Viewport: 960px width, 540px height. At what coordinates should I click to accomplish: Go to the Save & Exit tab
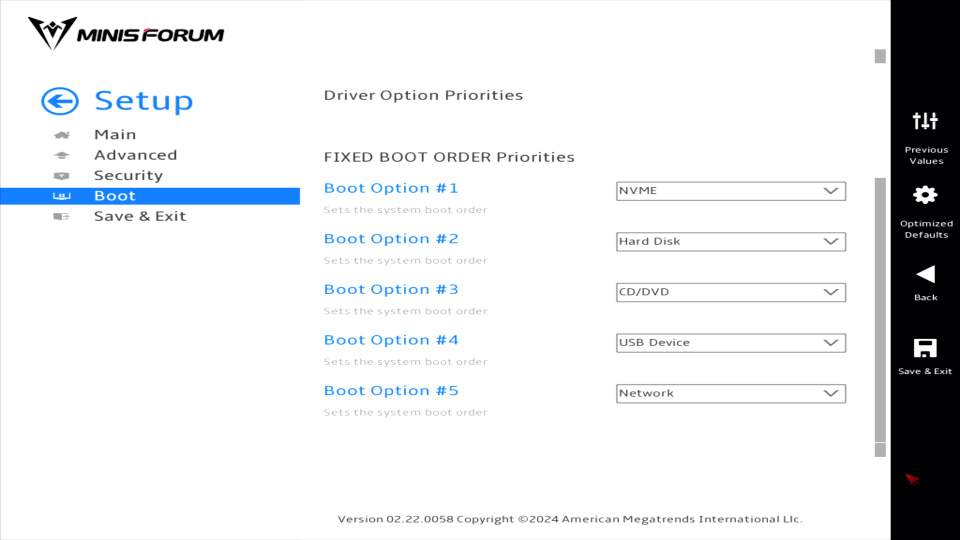pyautogui.click(x=140, y=216)
